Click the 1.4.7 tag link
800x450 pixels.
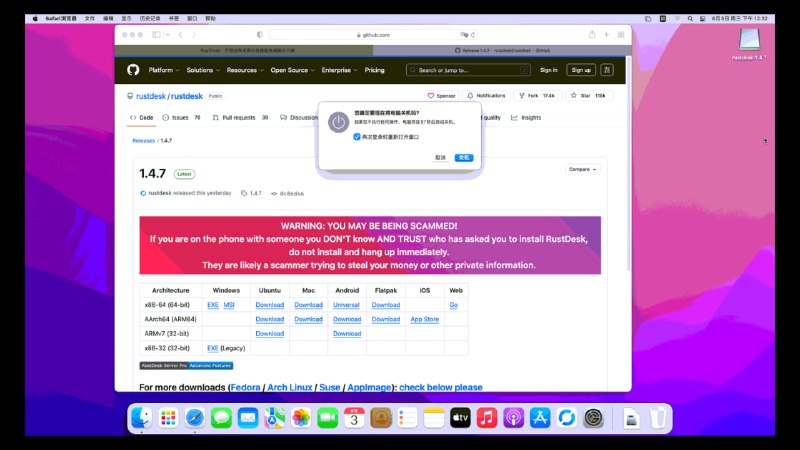pyautogui.click(x=251, y=193)
